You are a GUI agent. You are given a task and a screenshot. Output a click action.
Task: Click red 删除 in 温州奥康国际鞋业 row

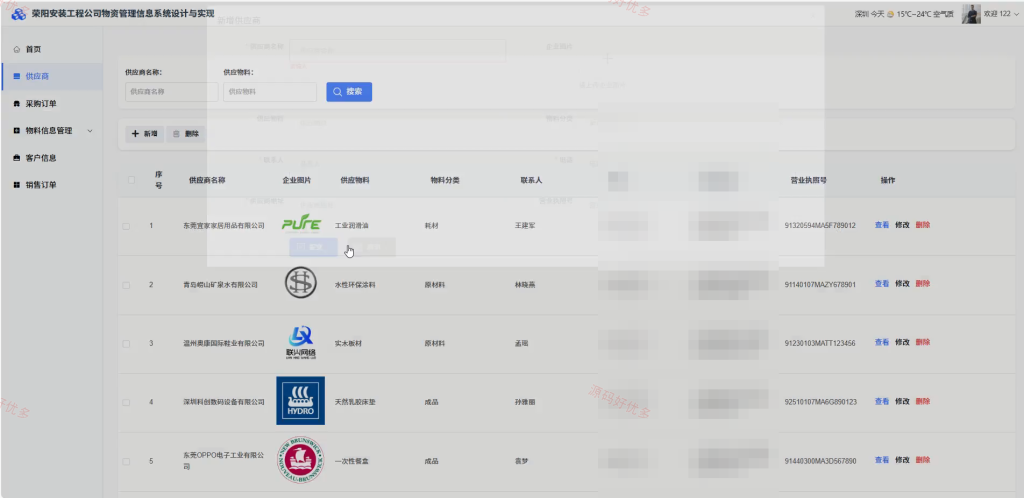pyautogui.click(x=923, y=342)
